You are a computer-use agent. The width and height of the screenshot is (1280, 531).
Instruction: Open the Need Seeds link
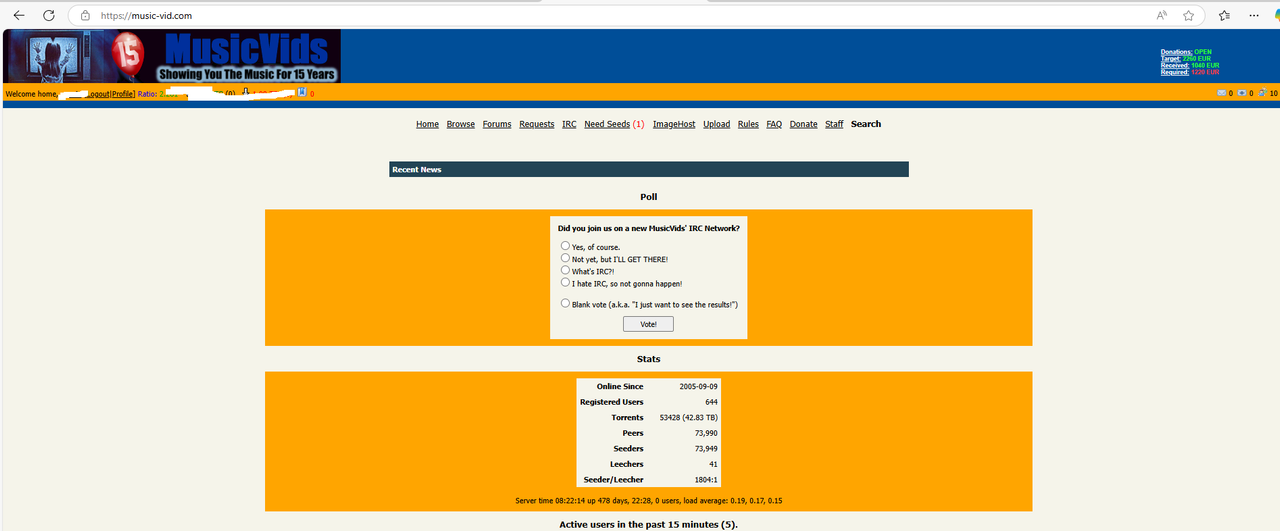coord(607,124)
